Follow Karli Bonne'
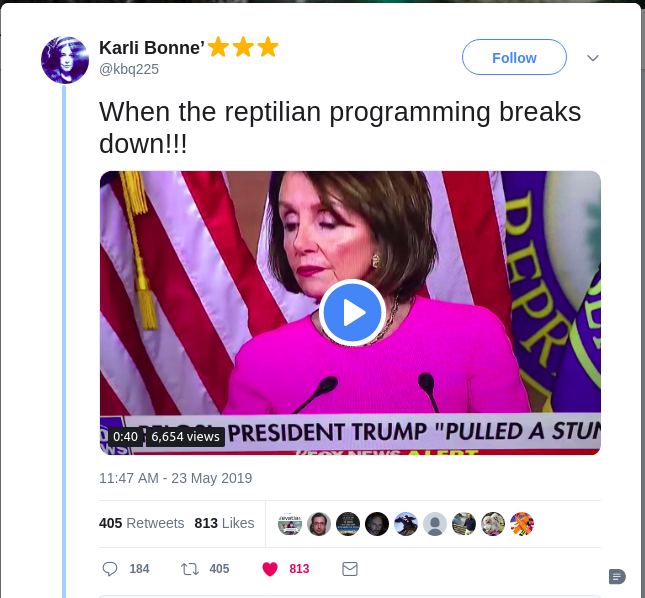The height and width of the screenshot is (598, 645). tap(514, 57)
